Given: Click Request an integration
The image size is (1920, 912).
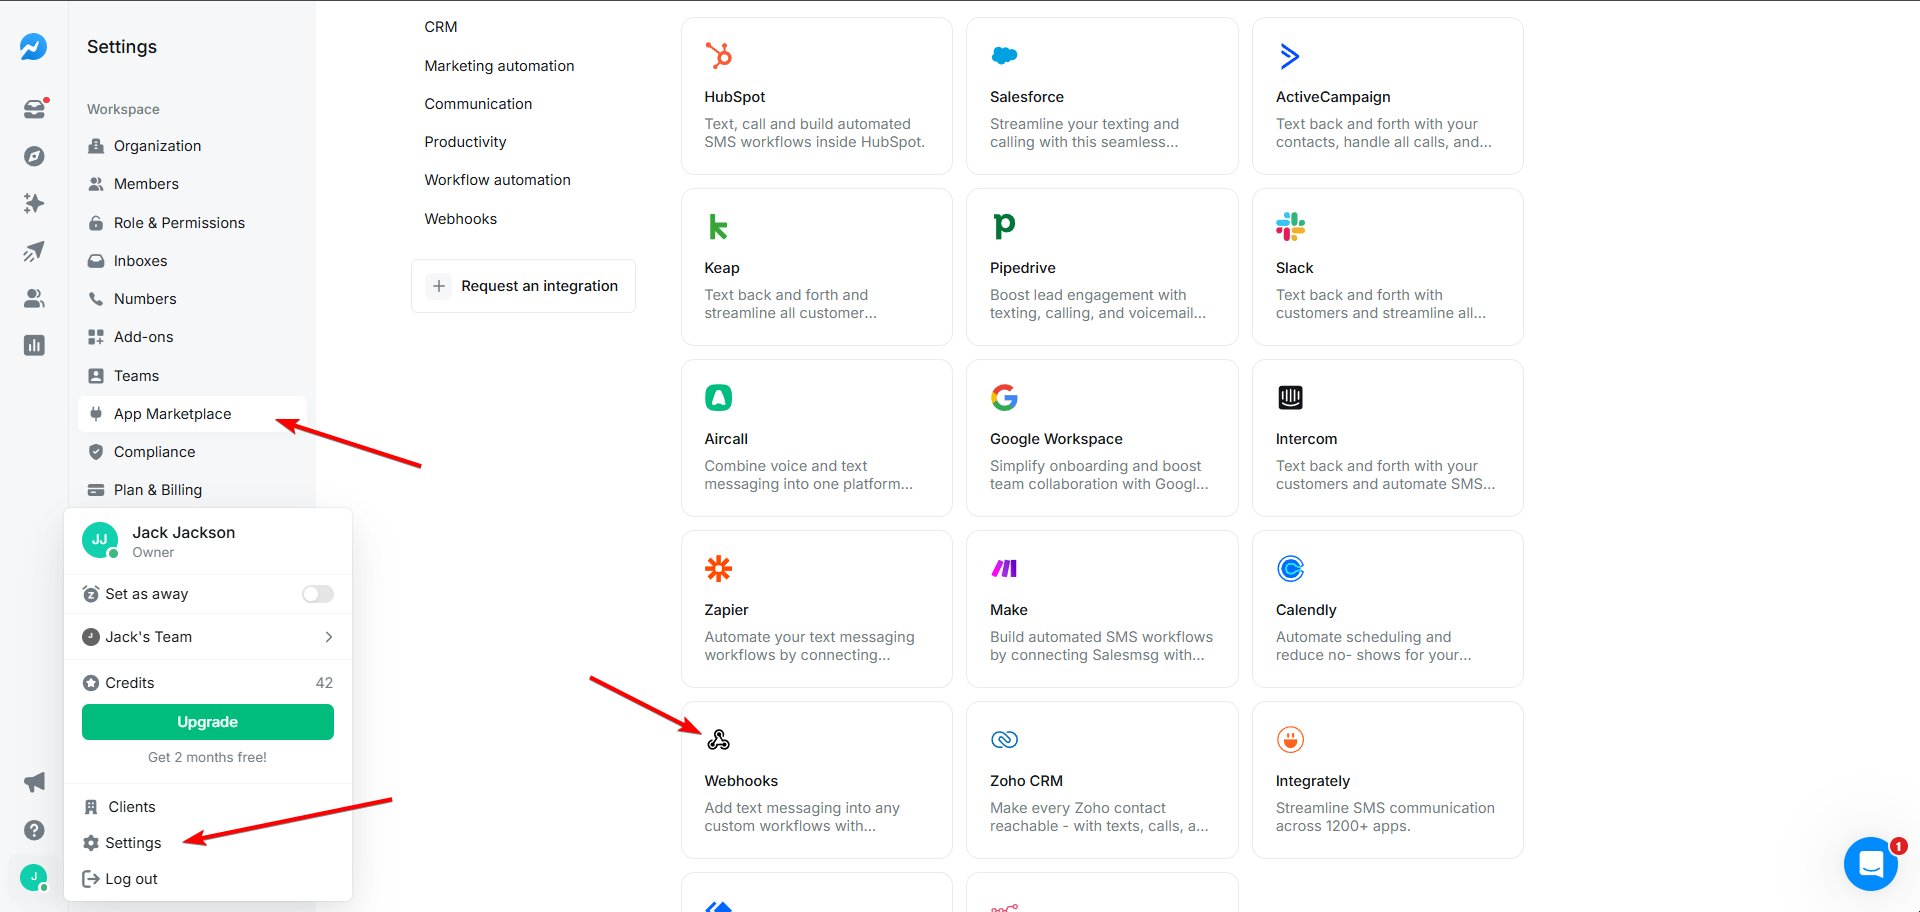Looking at the screenshot, I should (523, 286).
